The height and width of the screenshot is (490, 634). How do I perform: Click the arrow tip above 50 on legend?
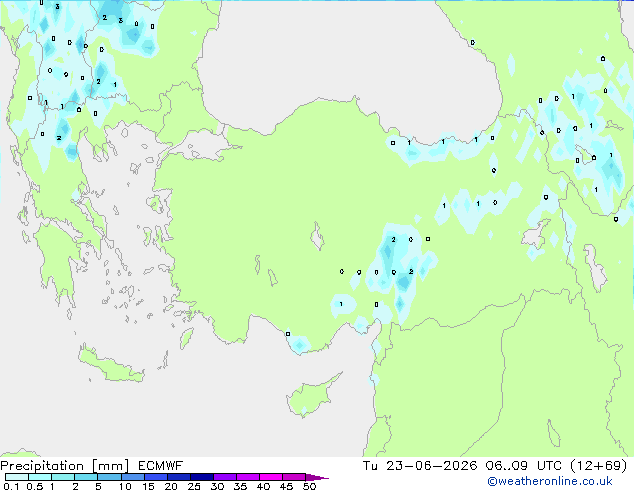pyautogui.click(x=317, y=477)
